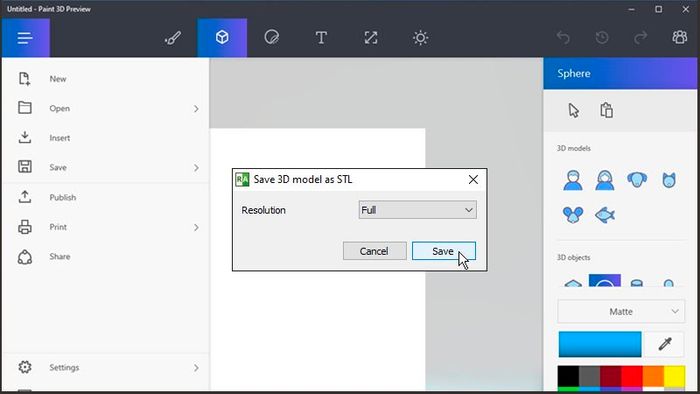Click the Redo arrow
700x394 pixels.
(641, 37)
